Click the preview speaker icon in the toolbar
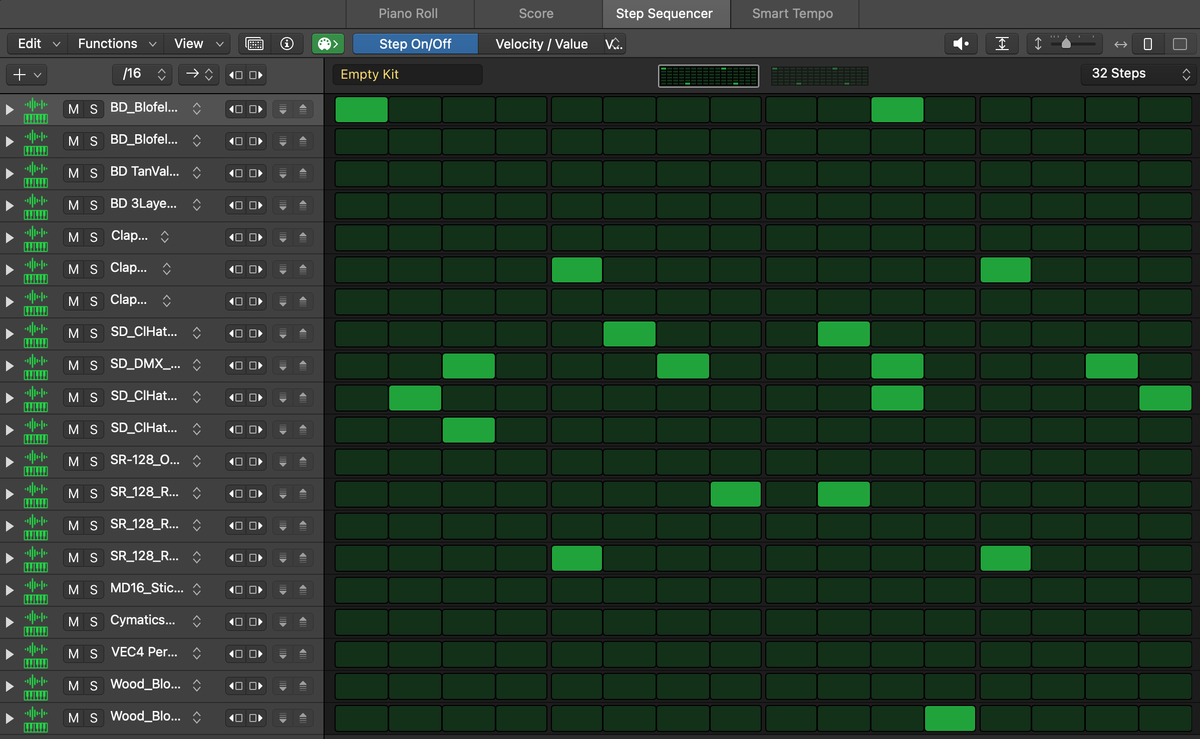This screenshot has height=739, width=1200. click(959, 44)
